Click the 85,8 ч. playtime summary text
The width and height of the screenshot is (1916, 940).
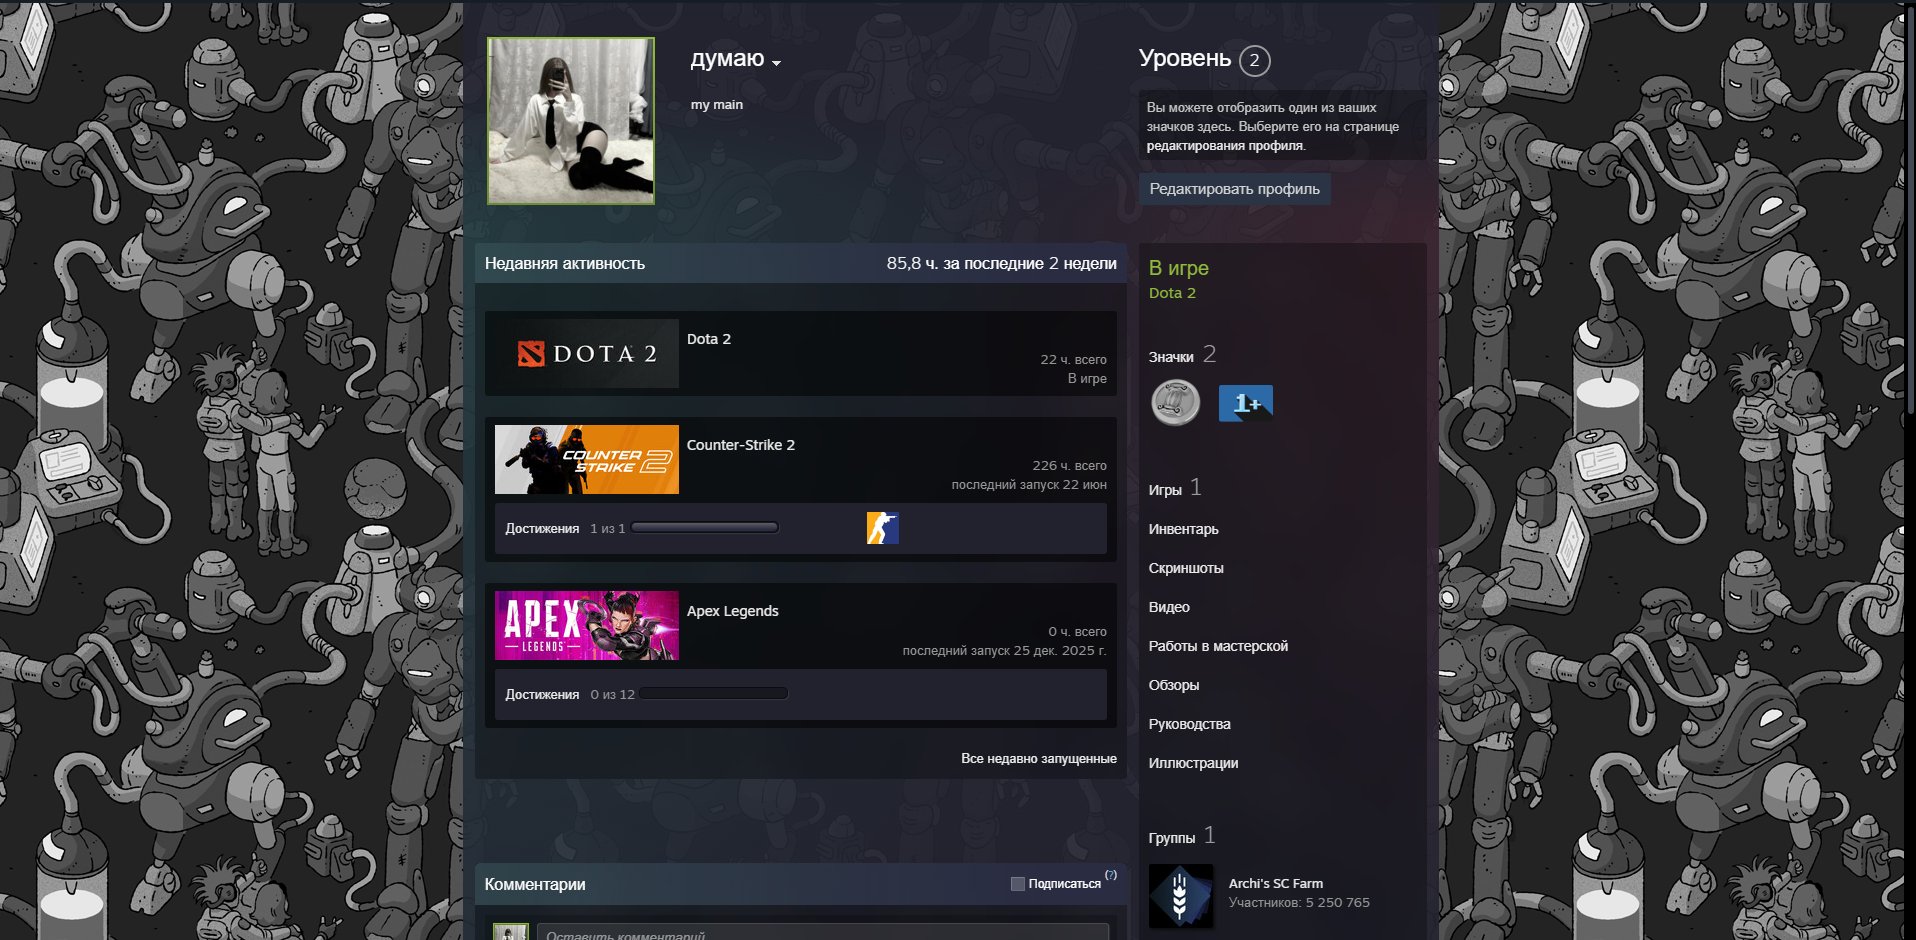1001,263
